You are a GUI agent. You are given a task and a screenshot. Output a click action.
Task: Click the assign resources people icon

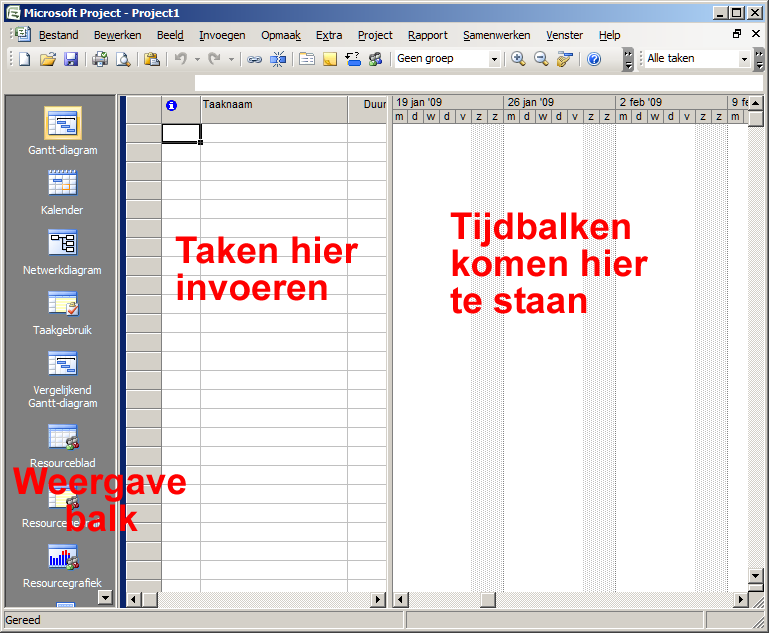(x=376, y=59)
